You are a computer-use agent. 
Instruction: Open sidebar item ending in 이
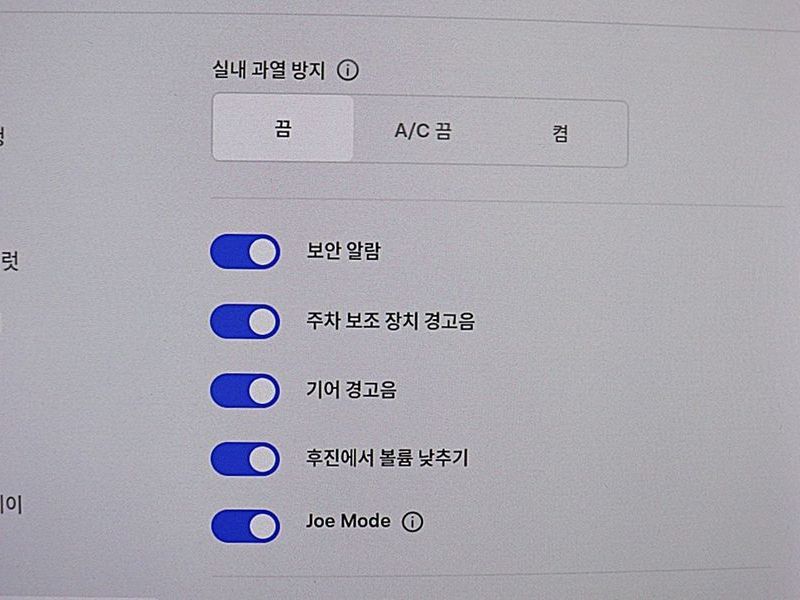click(x=11, y=505)
